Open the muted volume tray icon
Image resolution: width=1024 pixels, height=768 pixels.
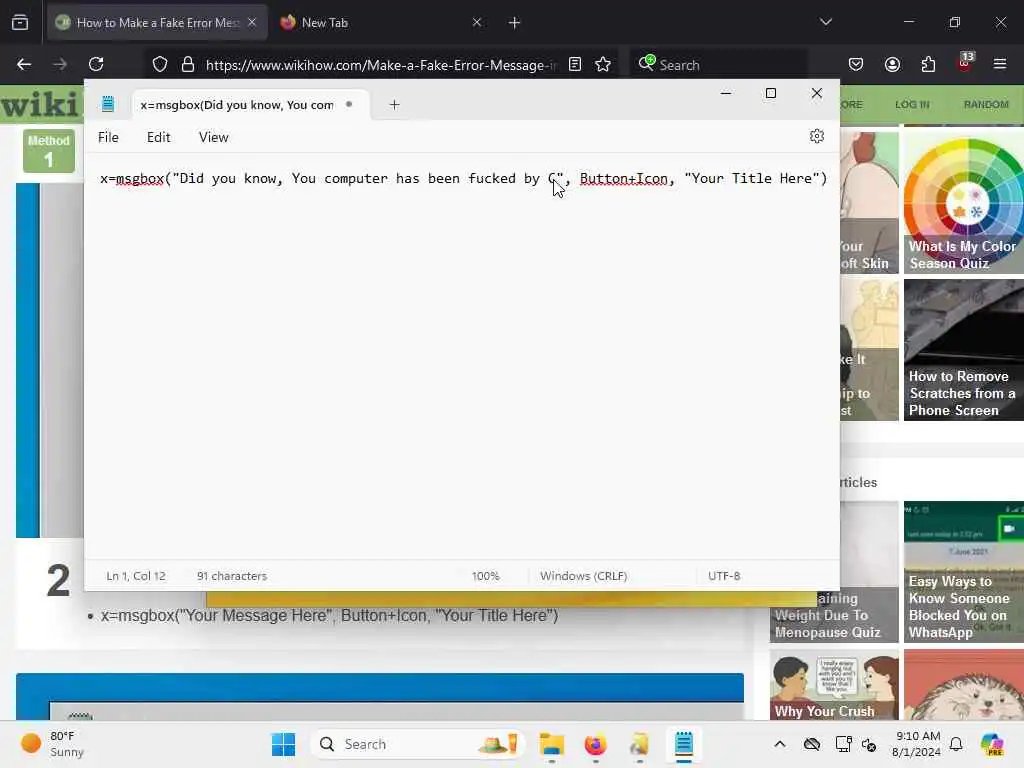869,744
